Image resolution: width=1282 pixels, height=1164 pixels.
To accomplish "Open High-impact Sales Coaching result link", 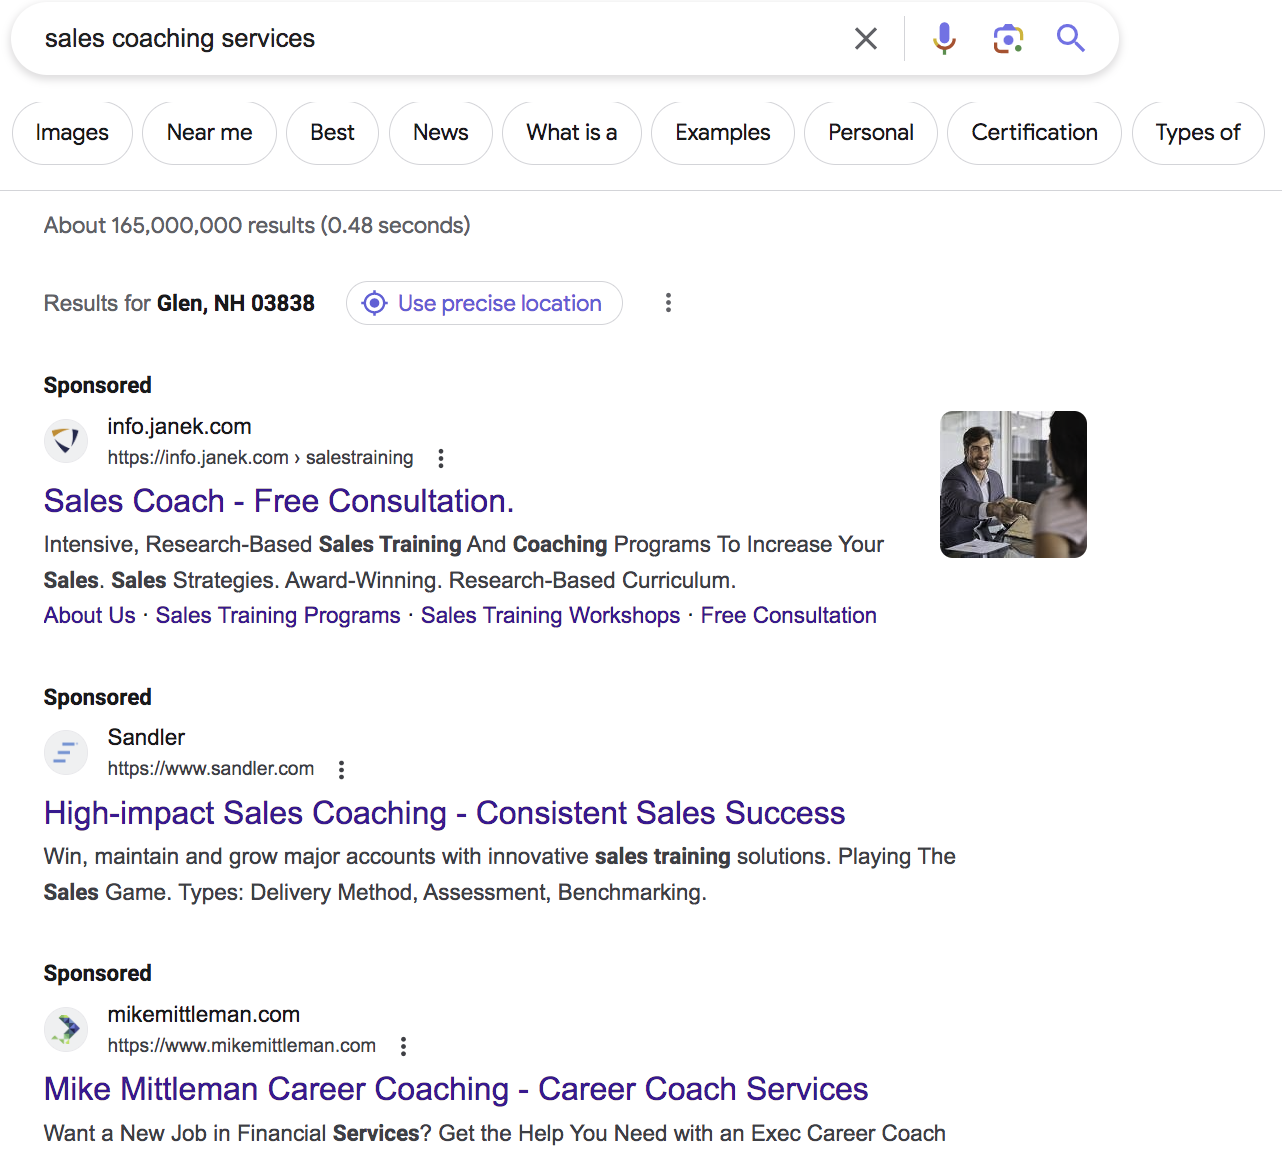I will (444, 813).
